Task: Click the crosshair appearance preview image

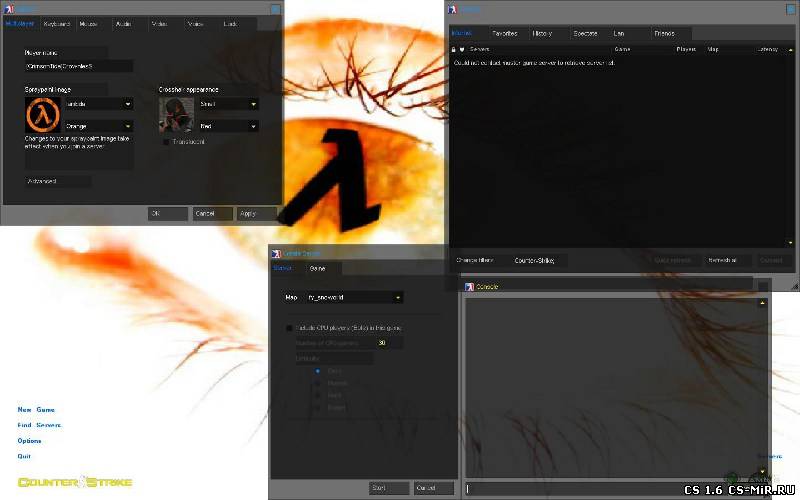Action: point(177,115)
